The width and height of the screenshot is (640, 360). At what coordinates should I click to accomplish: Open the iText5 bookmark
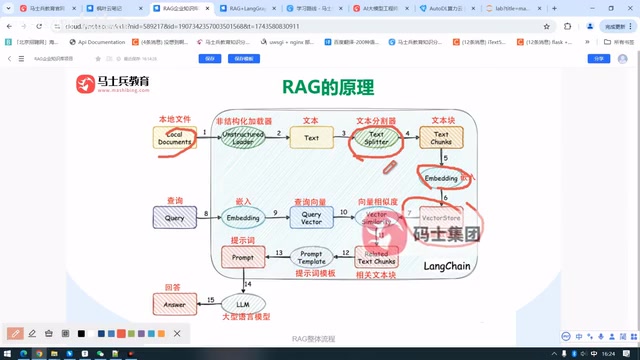479,42
